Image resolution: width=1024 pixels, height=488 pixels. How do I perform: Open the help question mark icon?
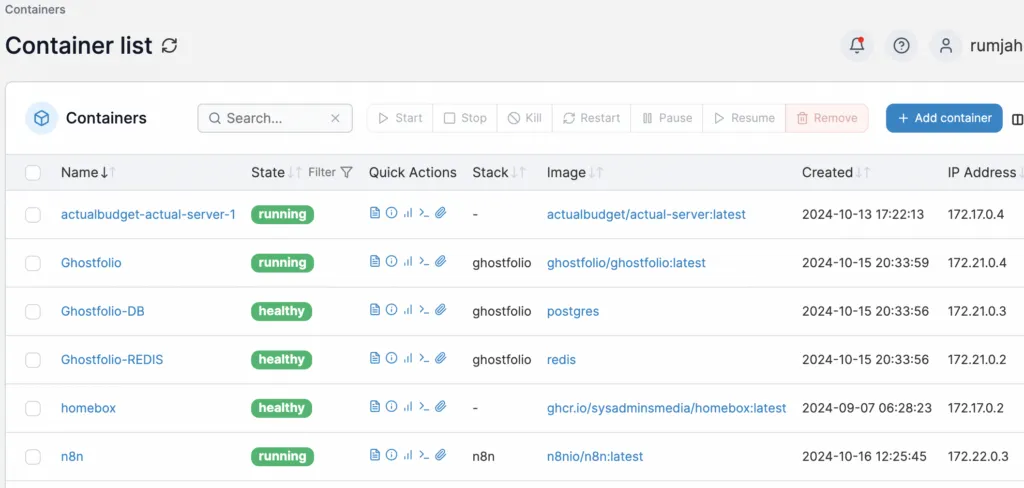(x=901, y=46)
